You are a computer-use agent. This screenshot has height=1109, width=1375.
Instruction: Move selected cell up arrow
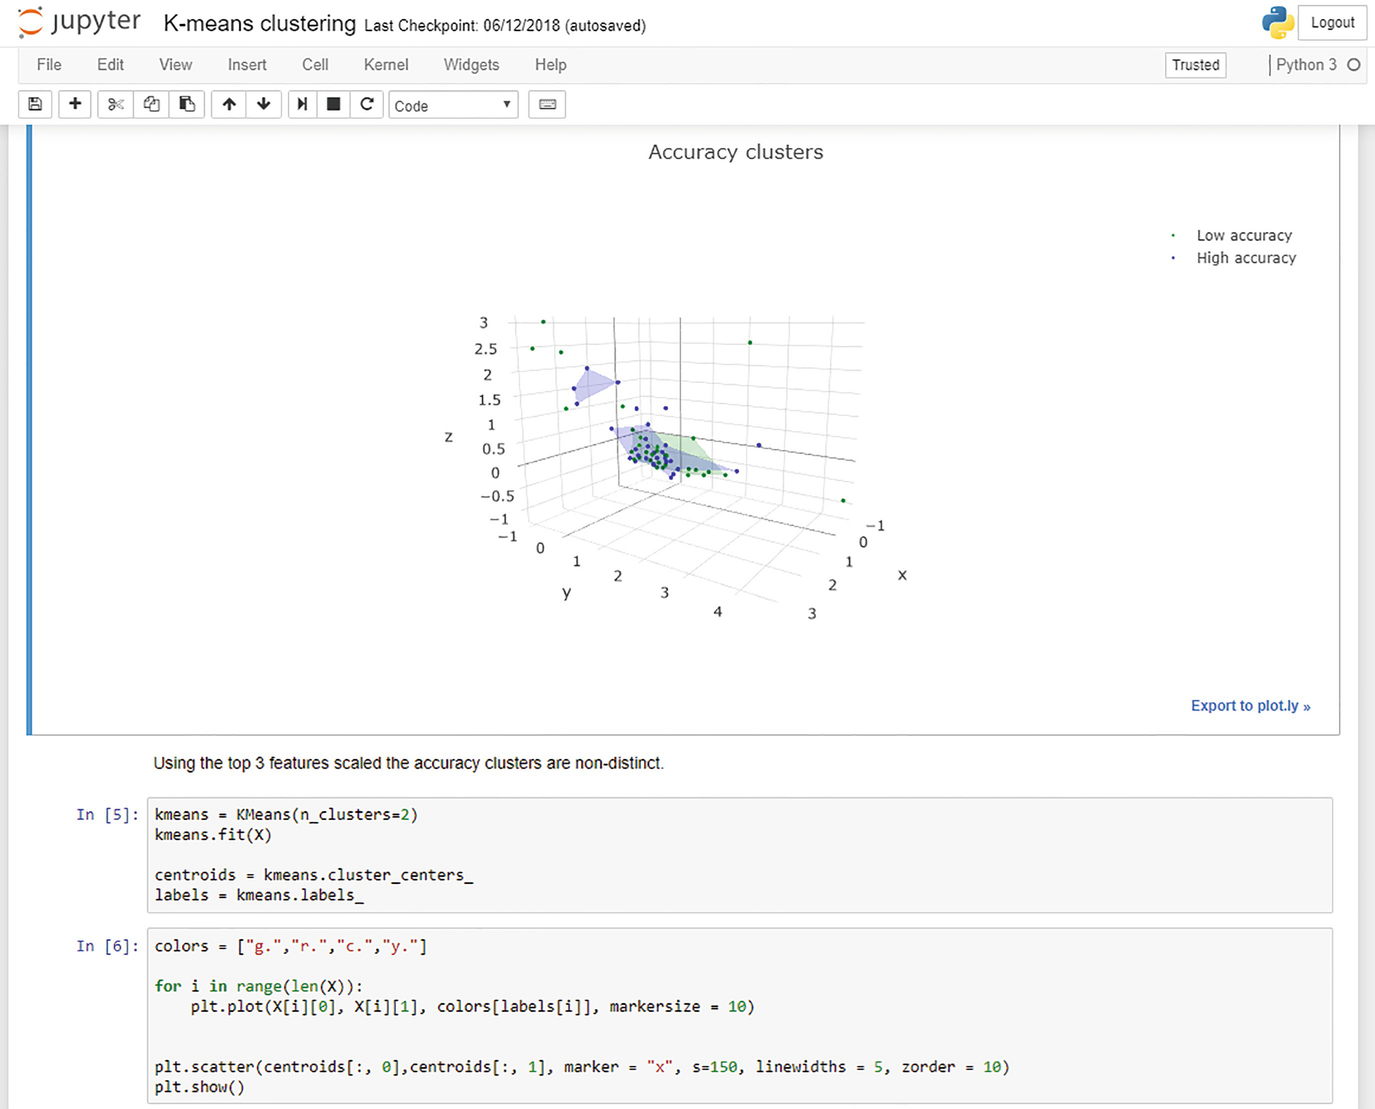pyautogui.click(x=229, y=104)
